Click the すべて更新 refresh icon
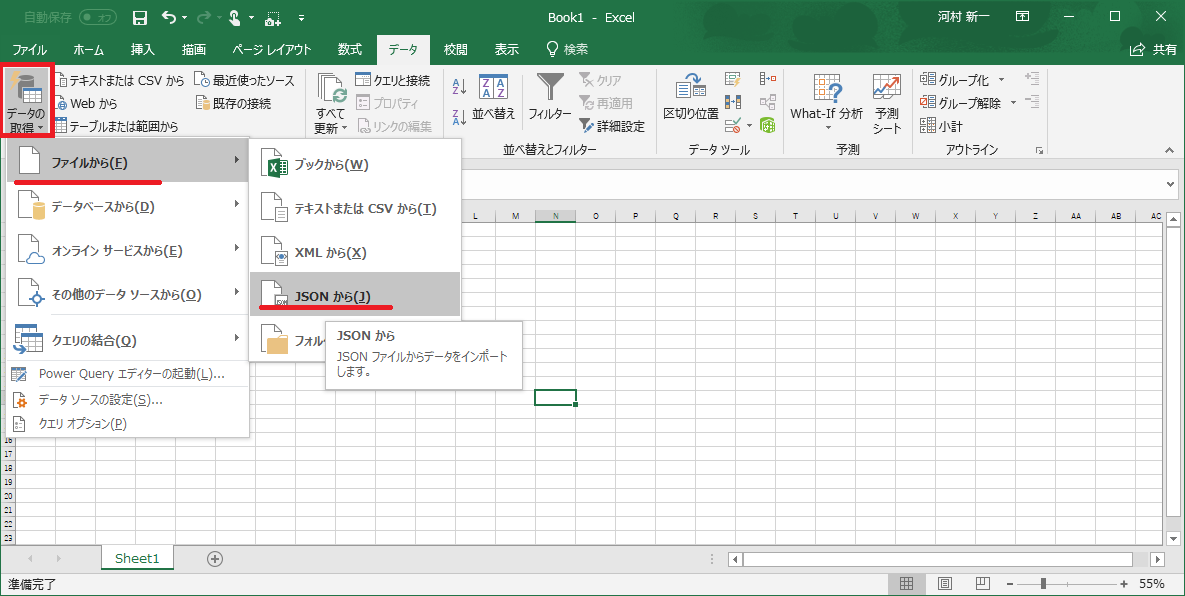This screenshot has width=1185, height=596. (x=331, y=89)
